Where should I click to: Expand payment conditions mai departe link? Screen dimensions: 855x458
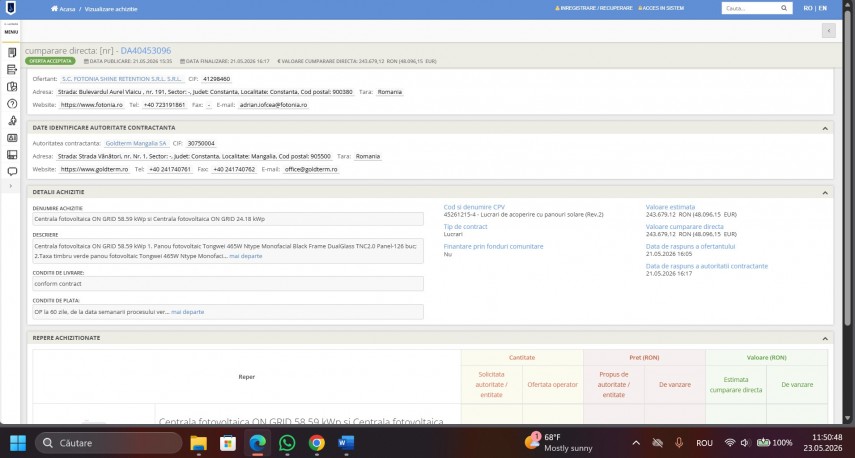(x=188, y=312)
